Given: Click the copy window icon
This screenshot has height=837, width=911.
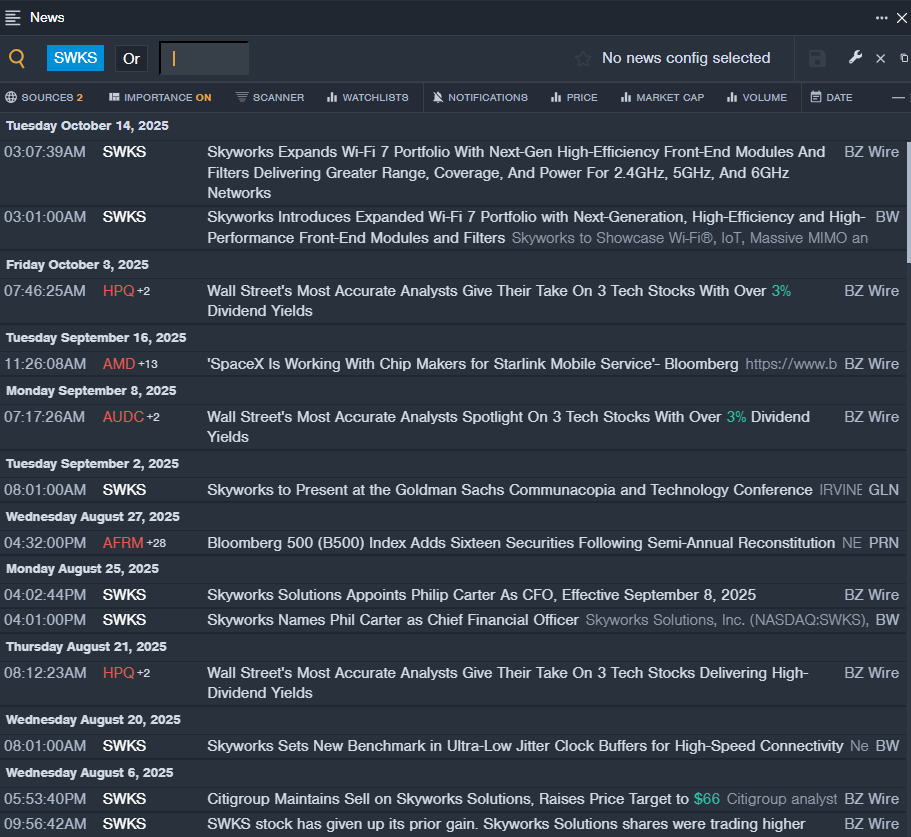Looking at the screenshot, I should [x=904, y=59].
